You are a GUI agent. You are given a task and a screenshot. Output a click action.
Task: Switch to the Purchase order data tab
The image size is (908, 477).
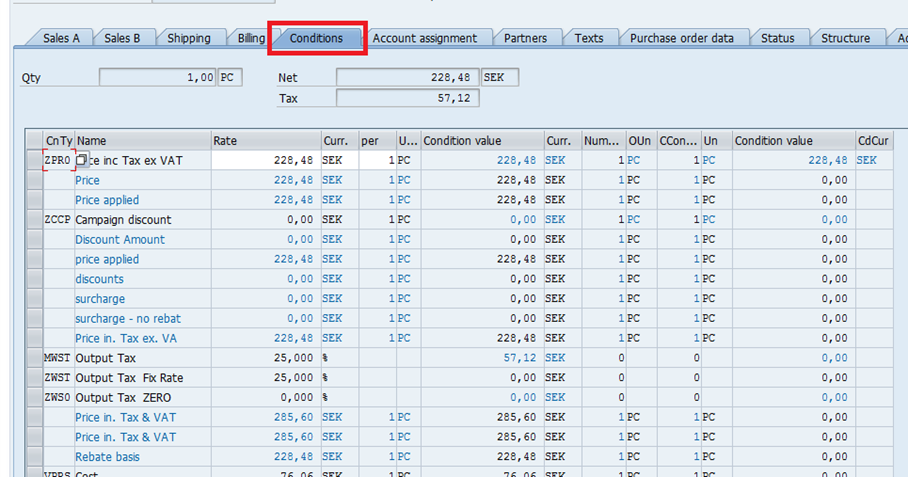(681, 38)
